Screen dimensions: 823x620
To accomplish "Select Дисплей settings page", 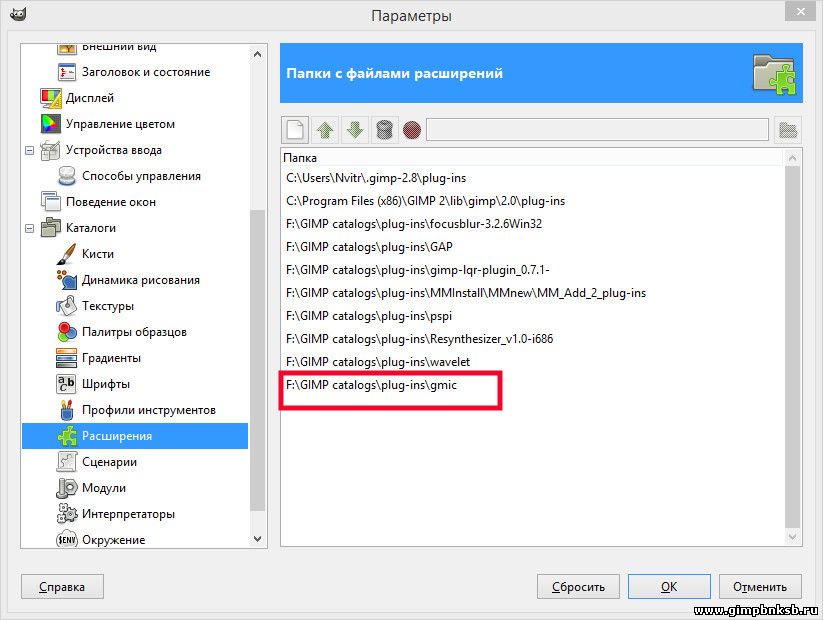I will [90, 98].
